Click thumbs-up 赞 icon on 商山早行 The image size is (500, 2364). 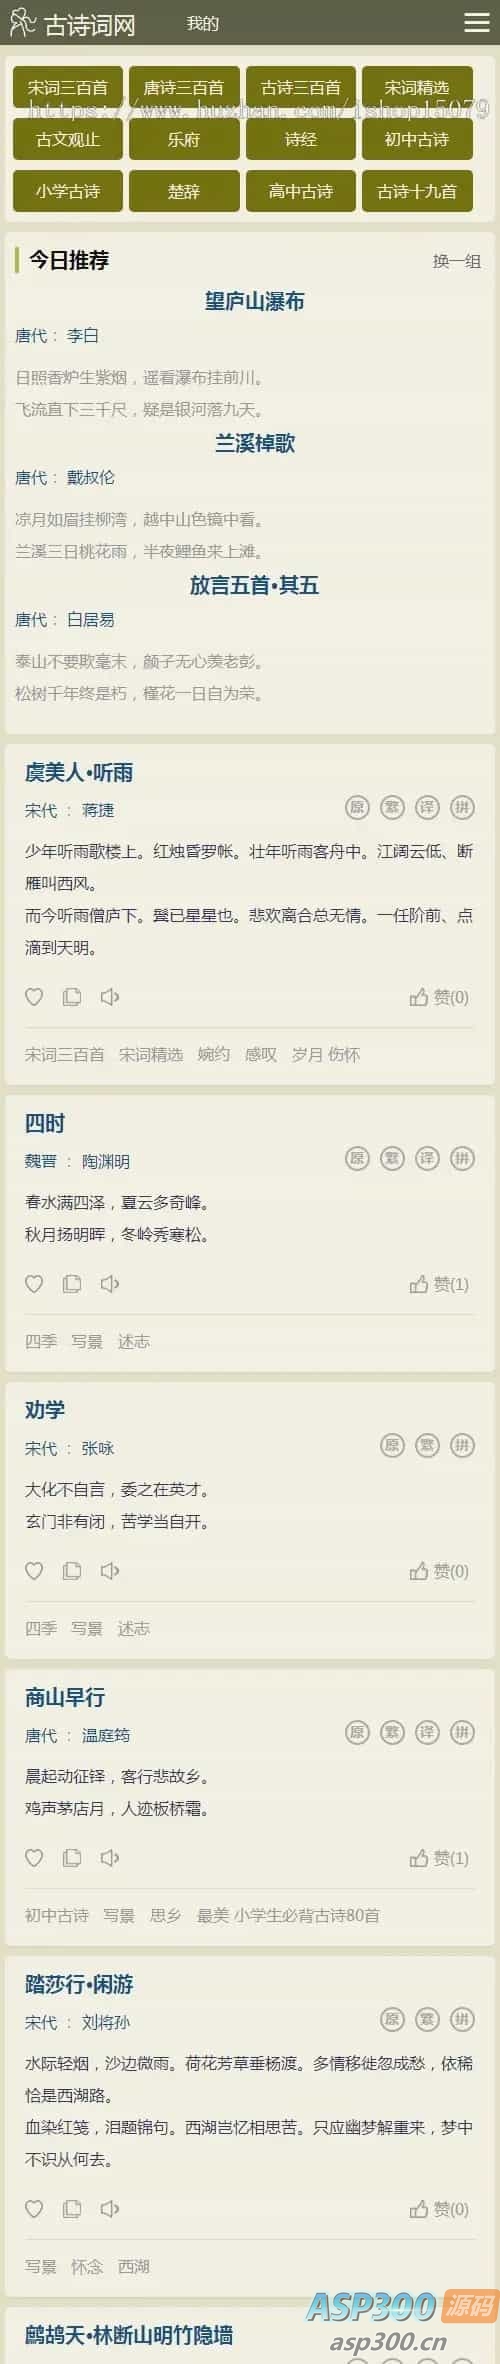[x=418, y=1857]
